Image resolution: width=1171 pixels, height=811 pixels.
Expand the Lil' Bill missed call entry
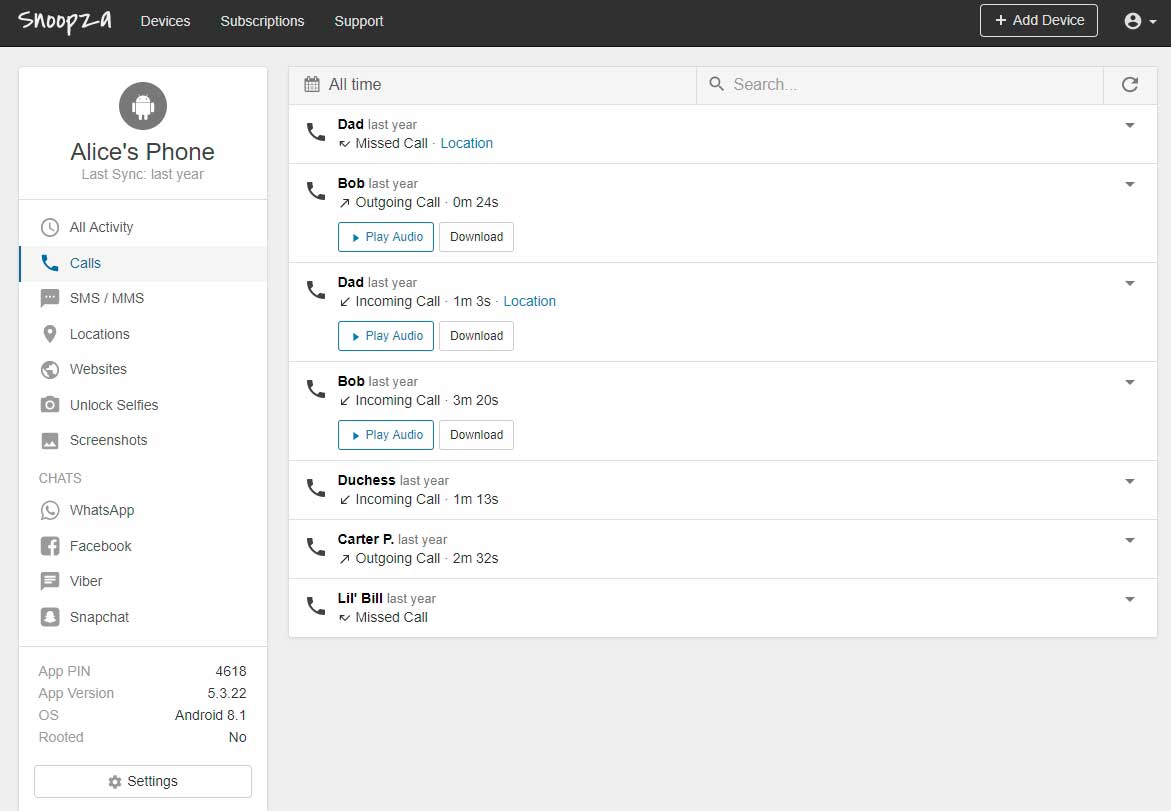pos(1130,600)
